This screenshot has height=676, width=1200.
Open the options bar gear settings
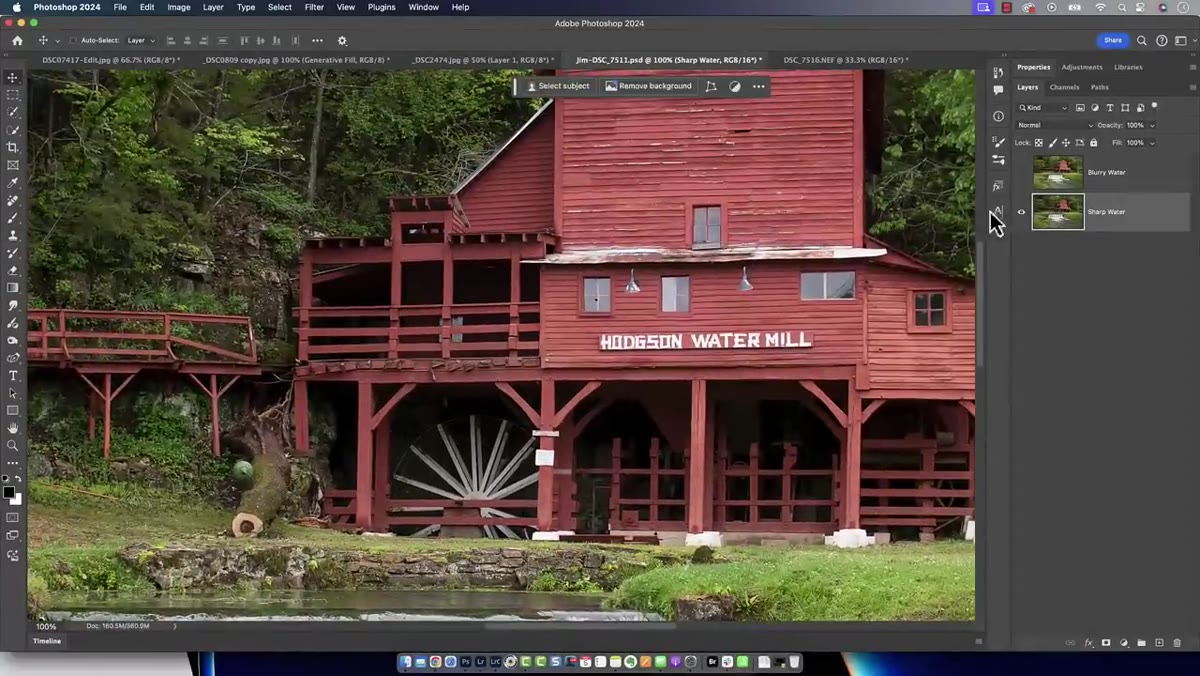[x=342, y=41]
